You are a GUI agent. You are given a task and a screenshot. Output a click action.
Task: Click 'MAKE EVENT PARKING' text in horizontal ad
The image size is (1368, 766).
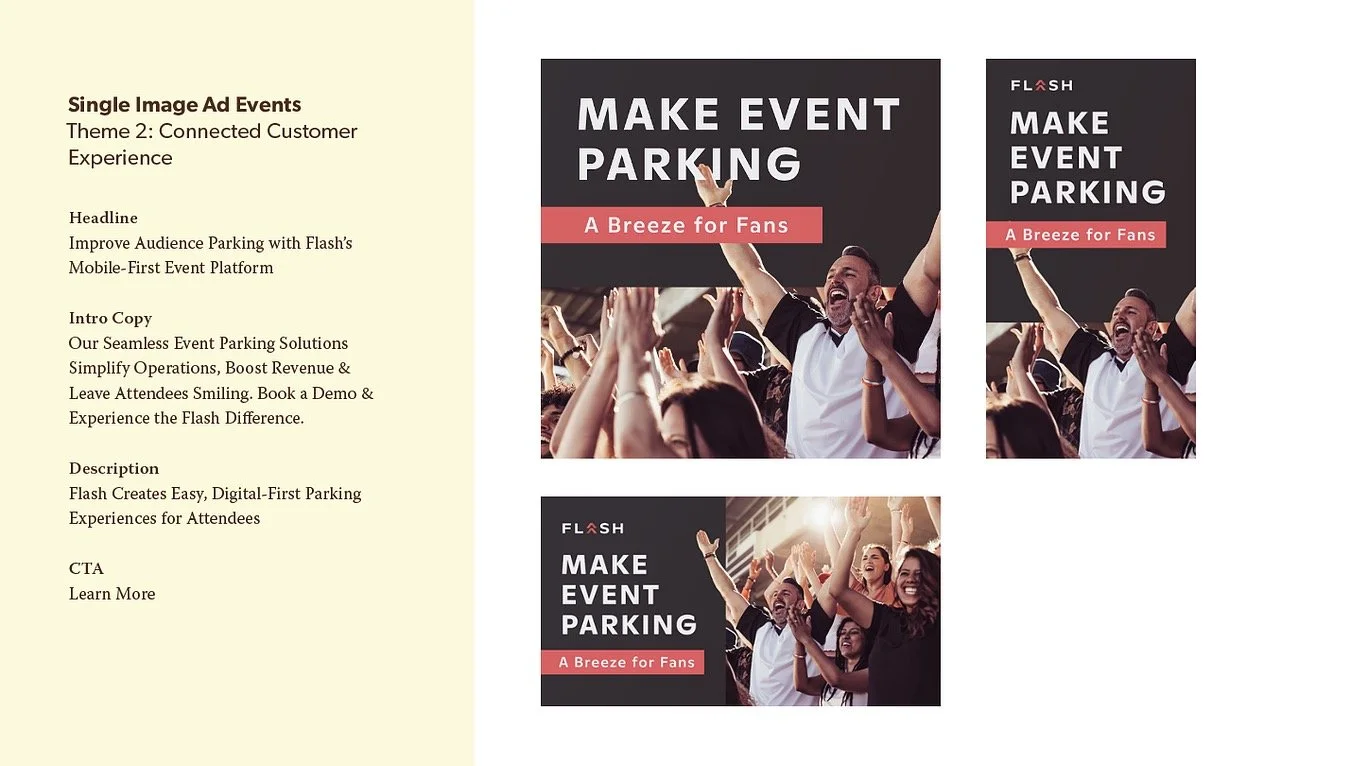(629, 594)
